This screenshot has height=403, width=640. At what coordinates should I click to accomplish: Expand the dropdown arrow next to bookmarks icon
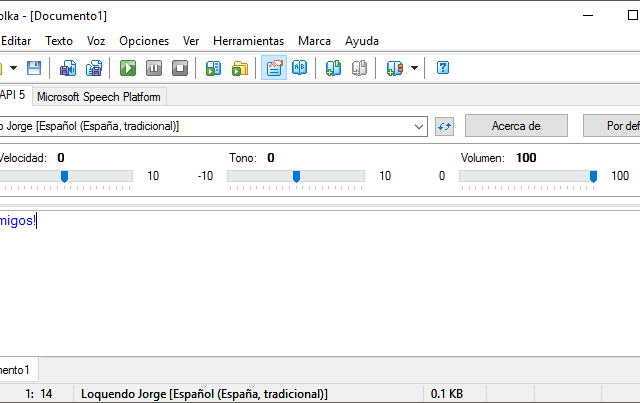coord(414,68)
